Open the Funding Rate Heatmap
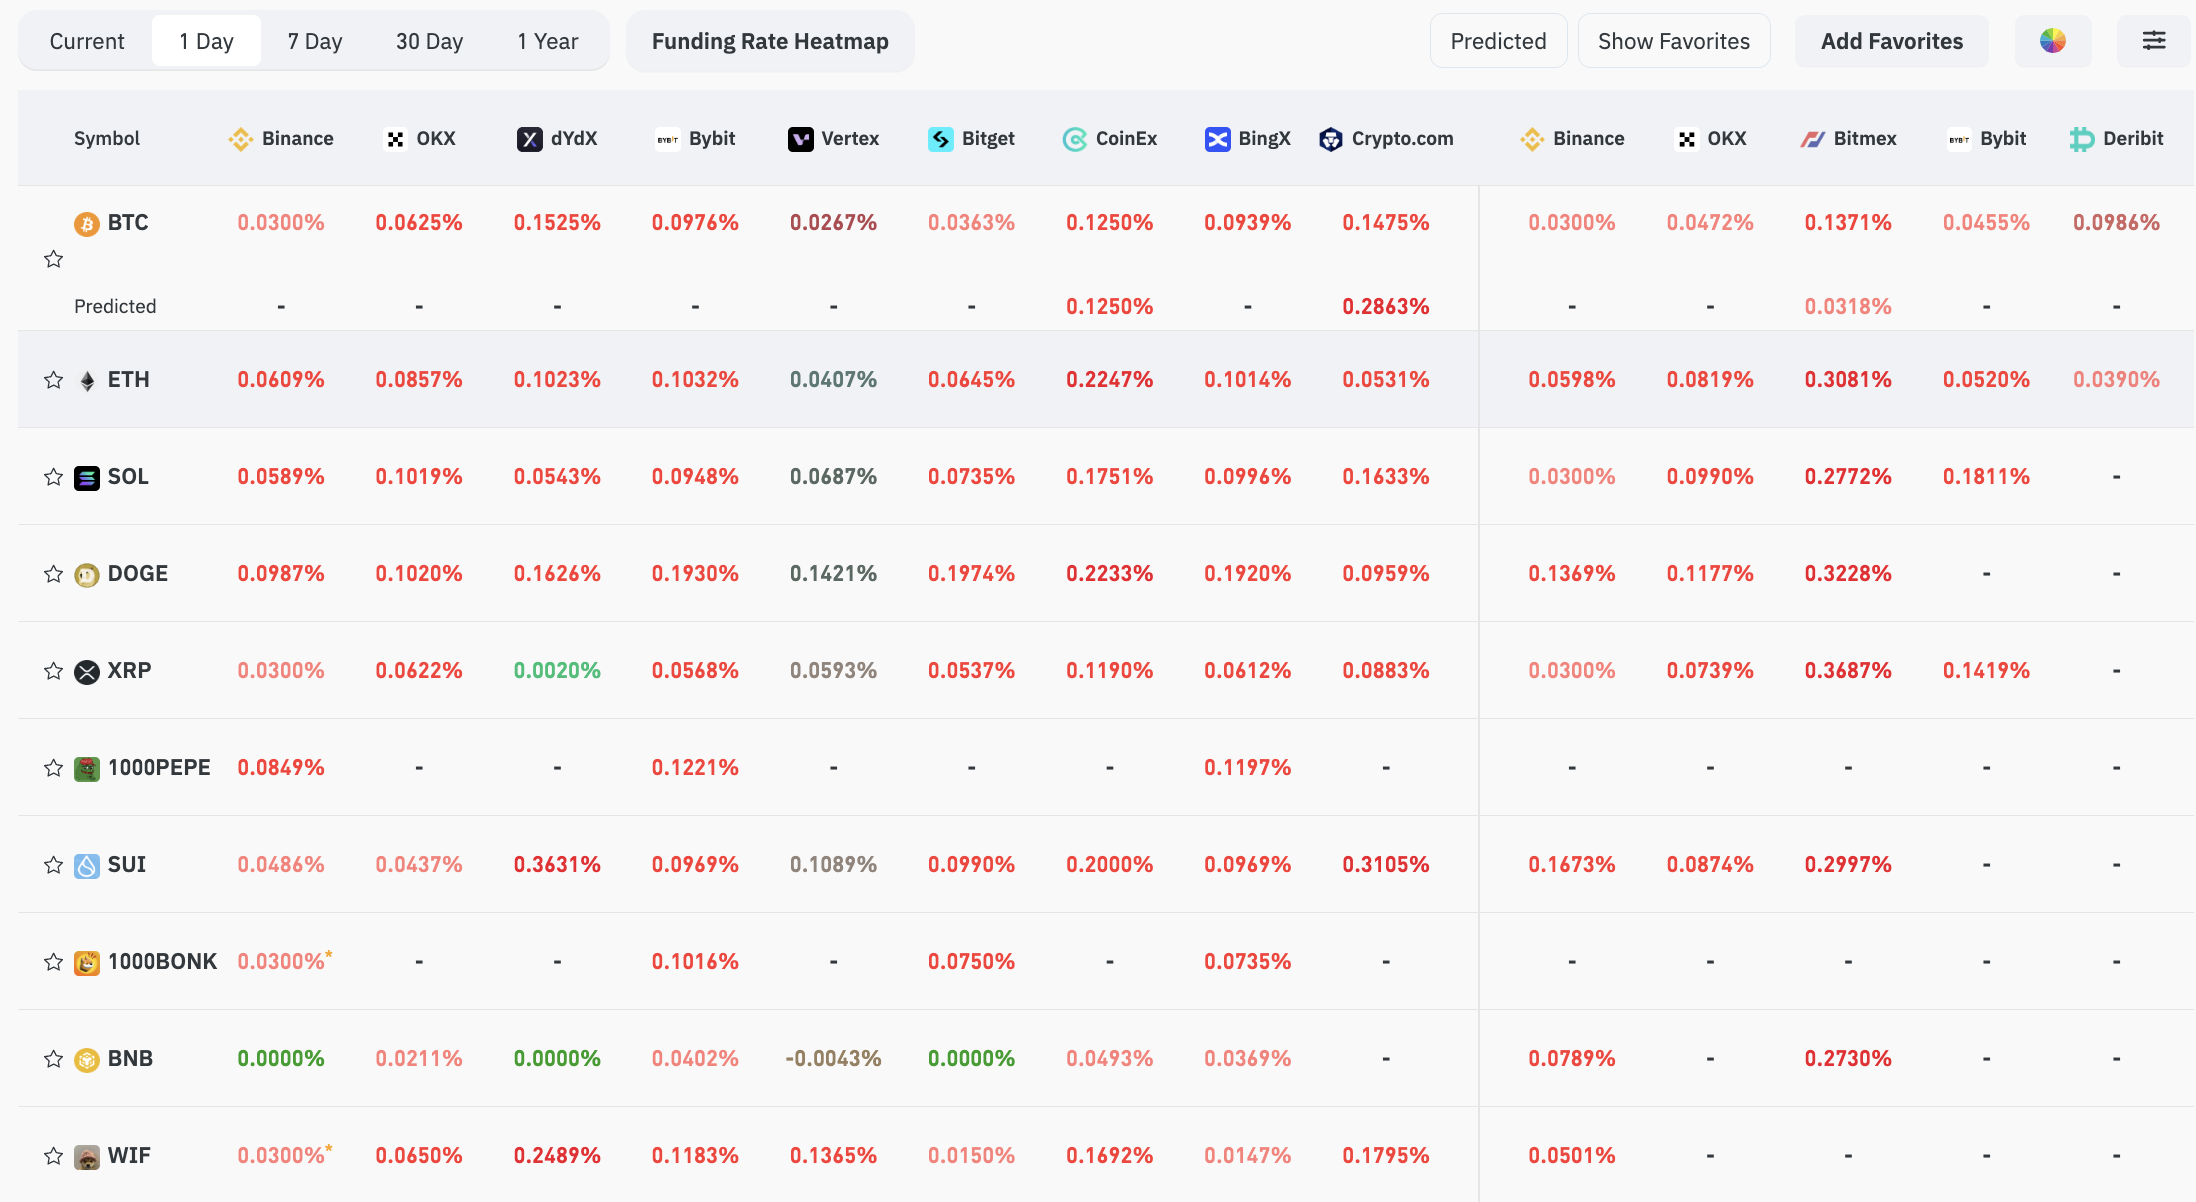The image size is (2196, 1202). (x=770, y=41)
